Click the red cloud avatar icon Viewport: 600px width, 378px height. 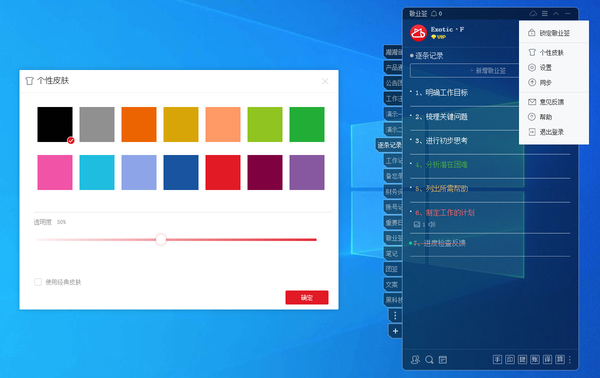pyautogui.click(x=418, y=33)
